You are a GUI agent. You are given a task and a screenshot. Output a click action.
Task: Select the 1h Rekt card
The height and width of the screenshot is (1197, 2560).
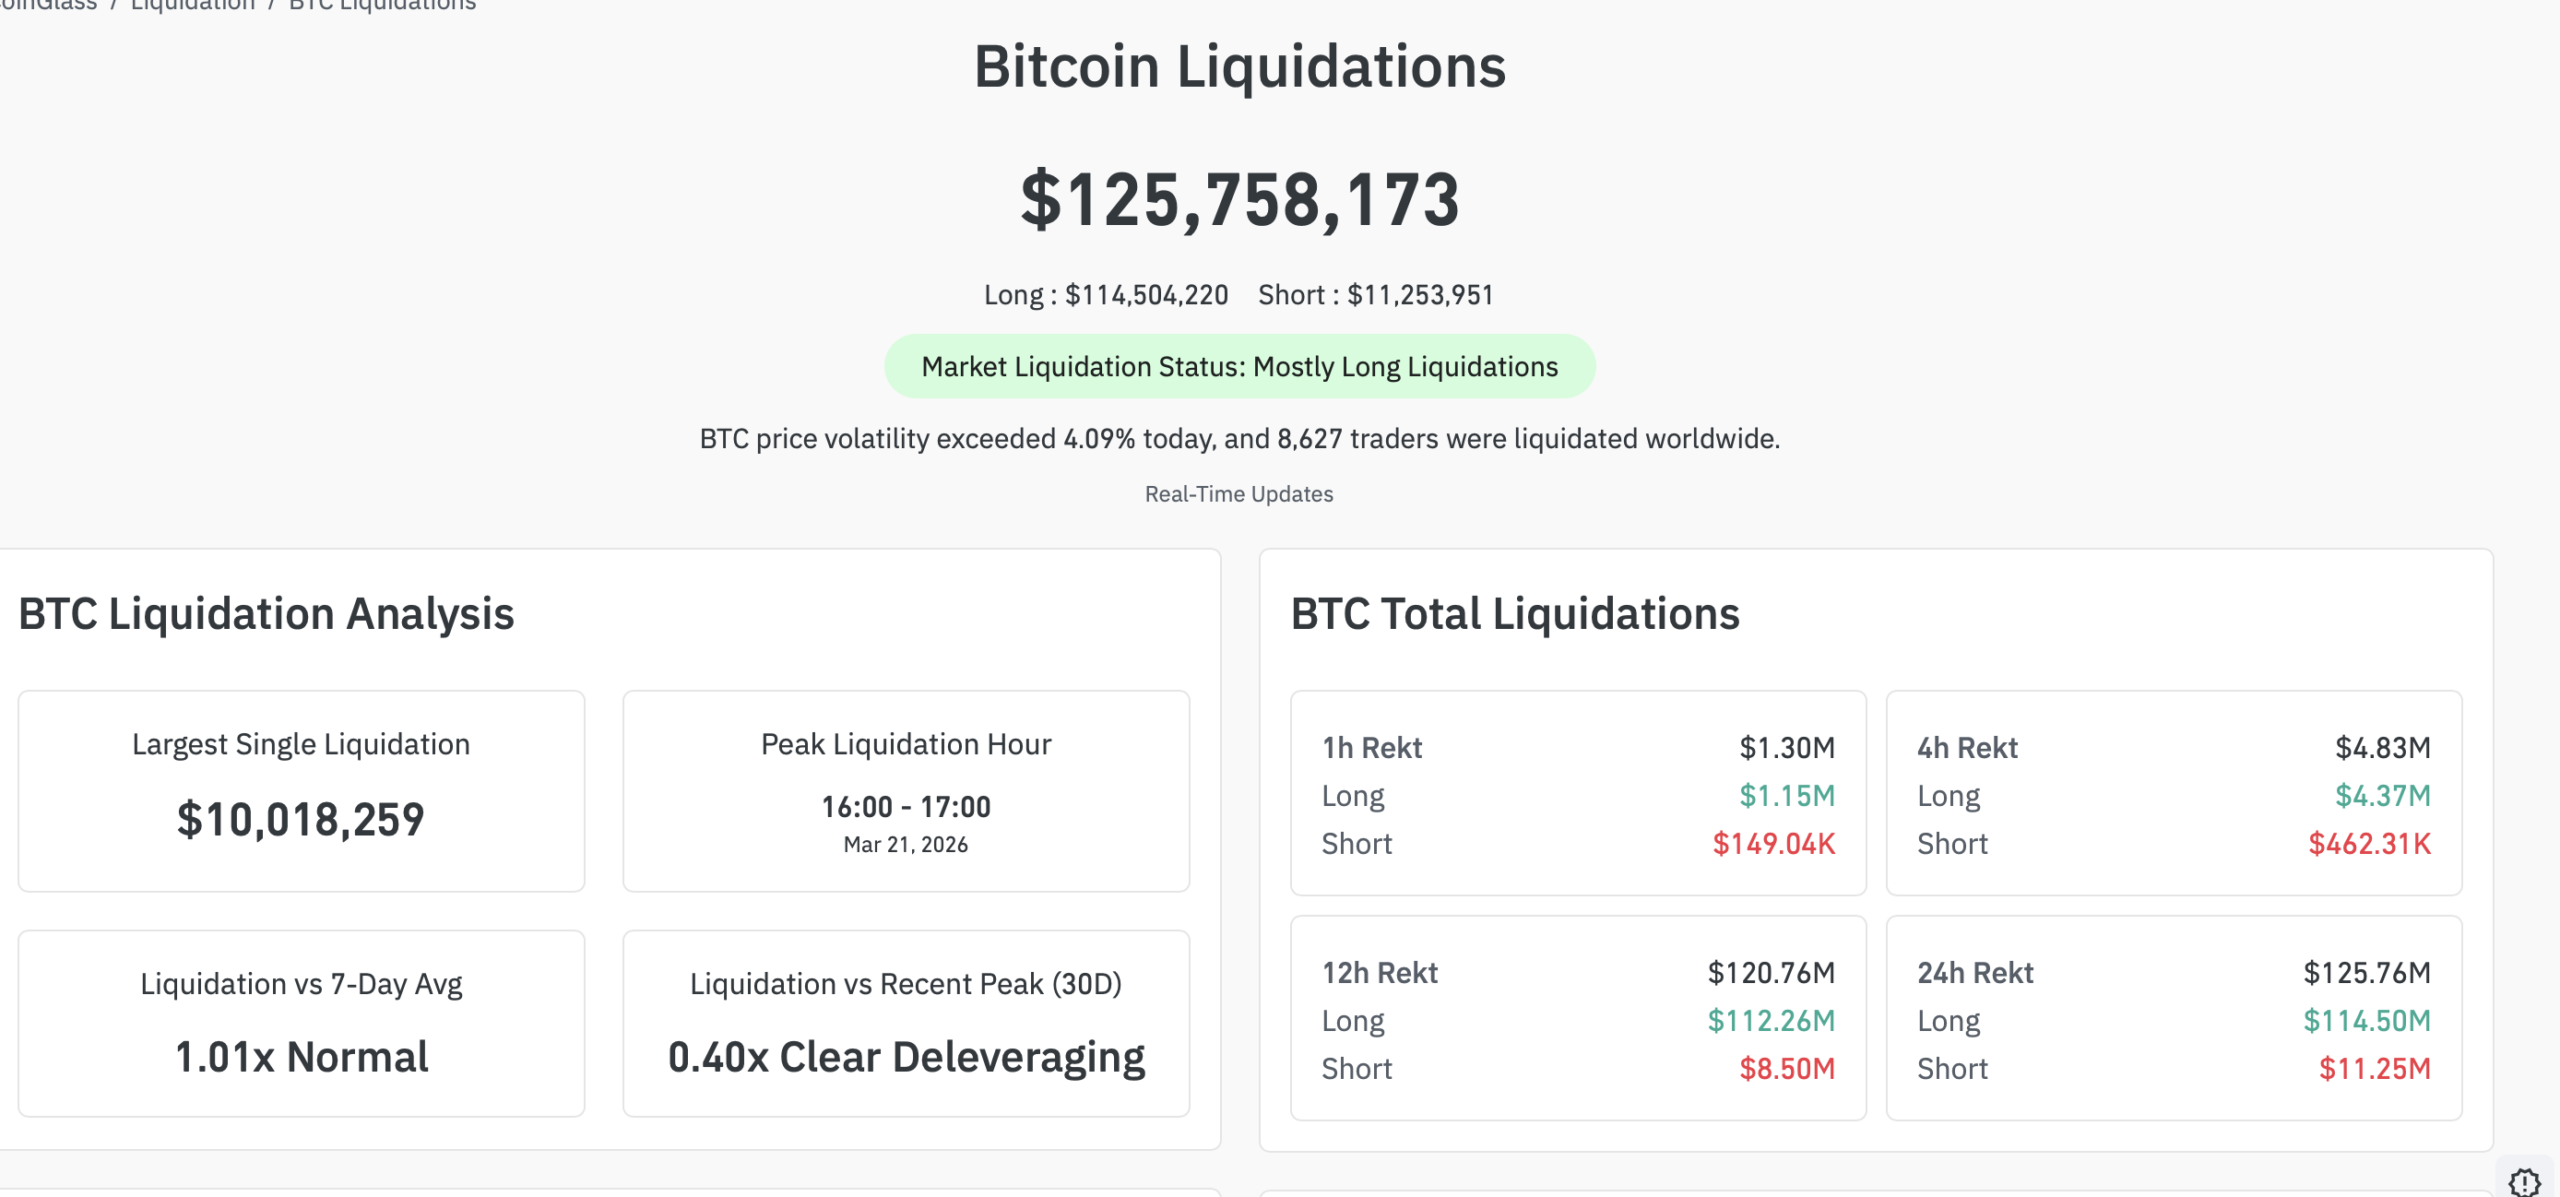[x=1578, y=793]
